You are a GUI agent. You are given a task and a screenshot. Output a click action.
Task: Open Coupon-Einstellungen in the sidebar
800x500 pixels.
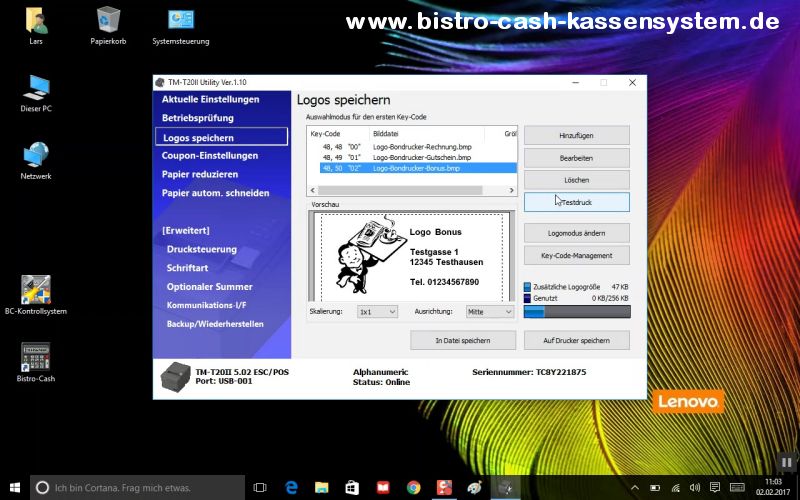click(x=210, y=156)
